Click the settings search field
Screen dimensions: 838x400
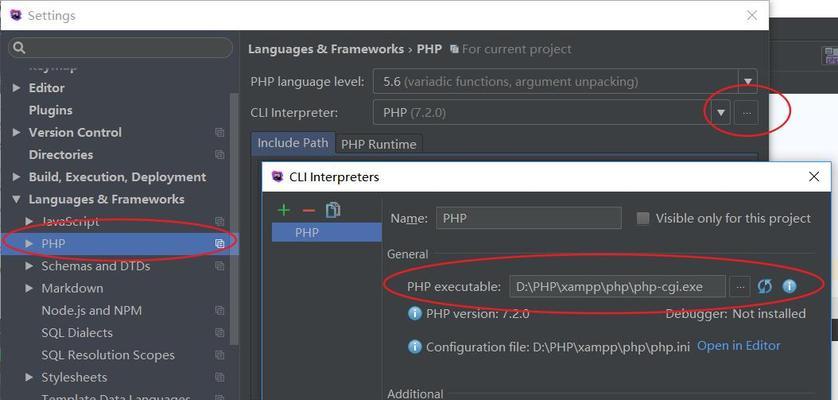pyautogui.click(x=120, y=48)
